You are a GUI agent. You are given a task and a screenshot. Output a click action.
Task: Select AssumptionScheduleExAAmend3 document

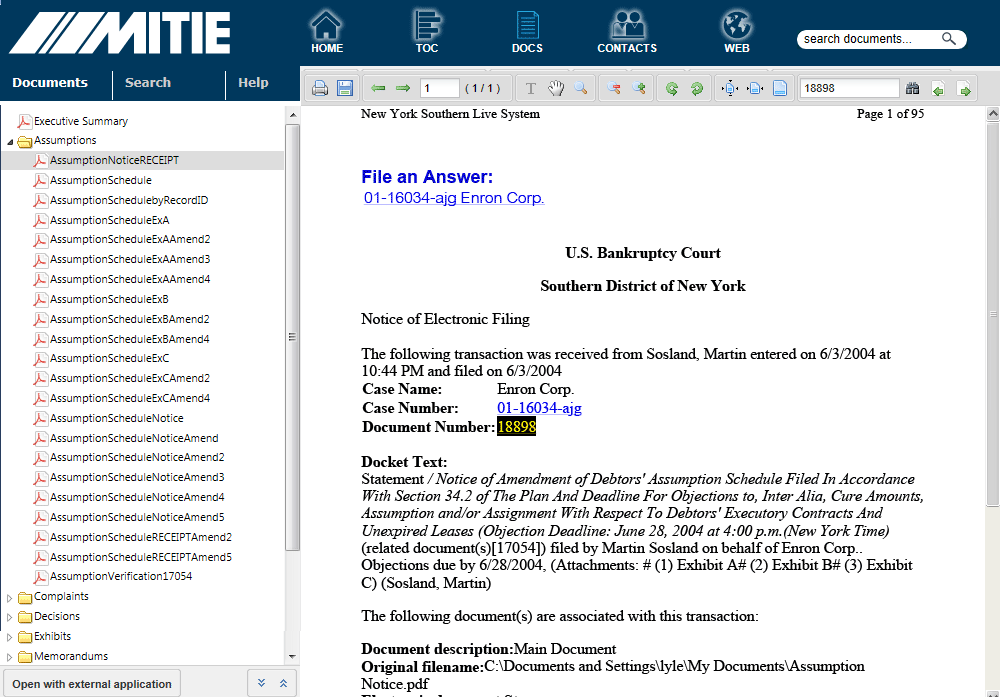[129, 260]
